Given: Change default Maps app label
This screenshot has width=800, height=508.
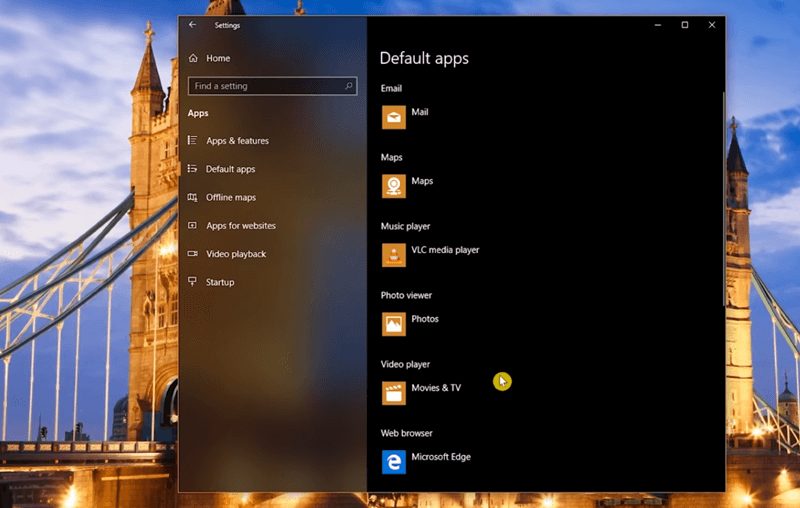Looking at the screenshot, I should tap(422, 181).
